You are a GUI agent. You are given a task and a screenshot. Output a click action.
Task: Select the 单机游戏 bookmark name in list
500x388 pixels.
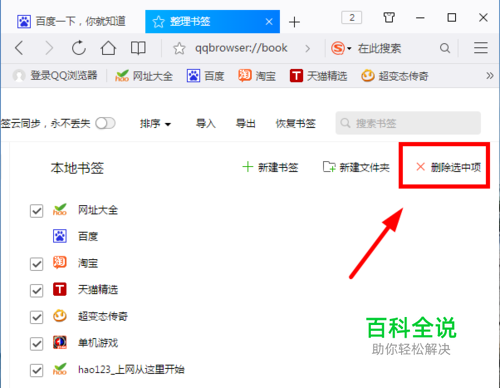98,343
